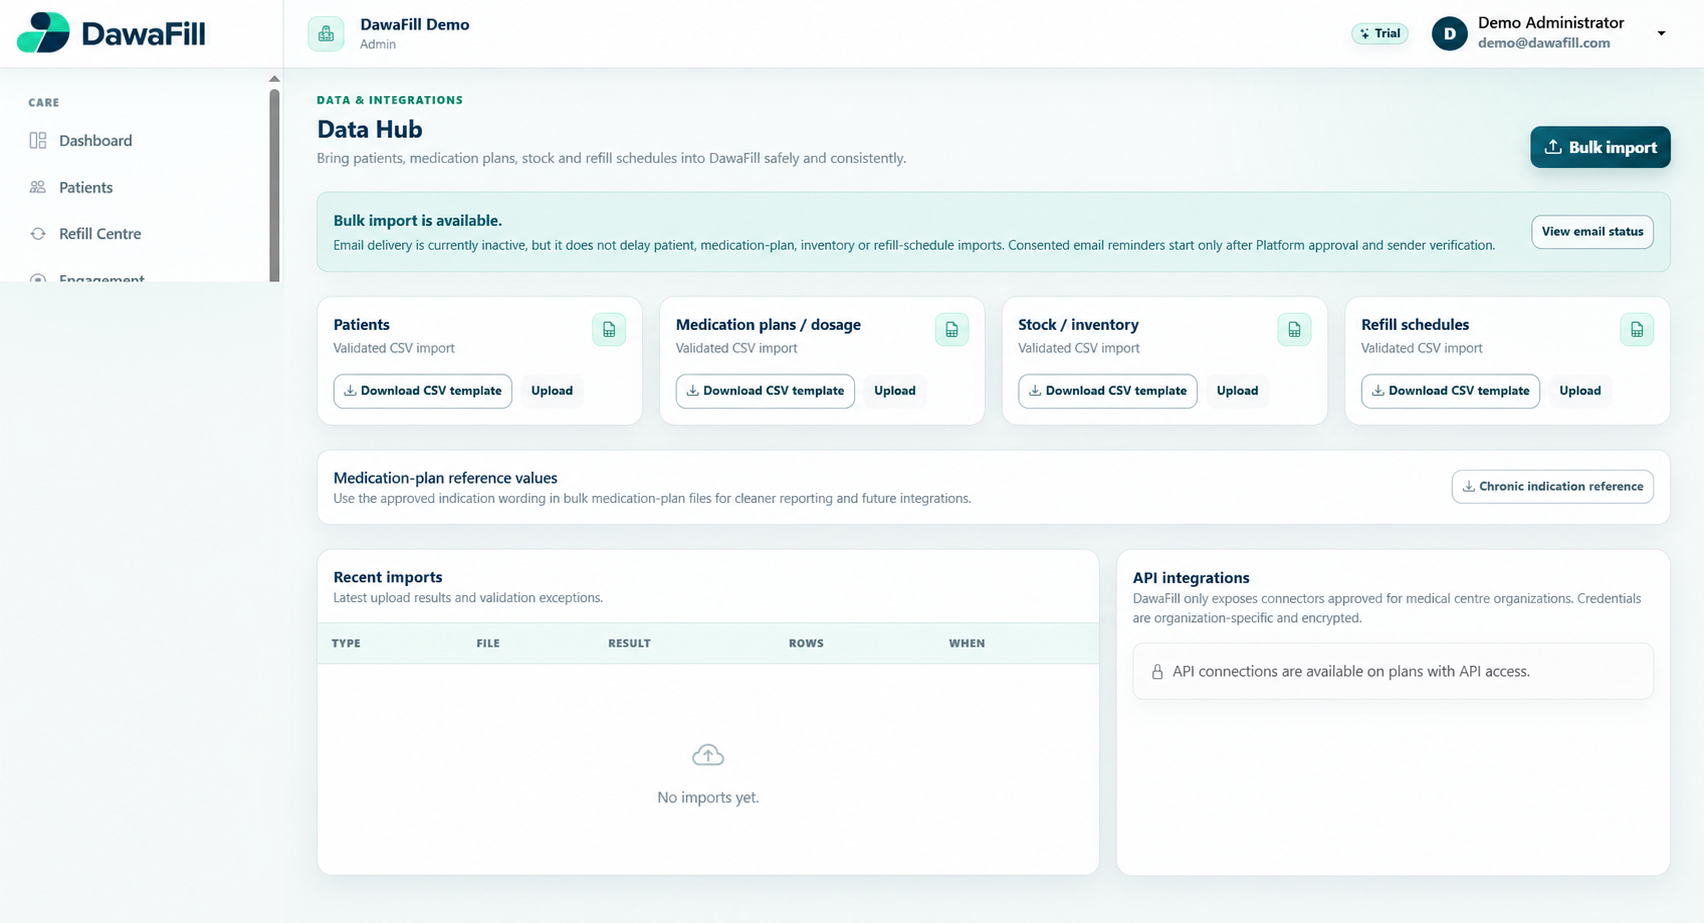Upload a Refill schedules CSV

click(1580, 391)
